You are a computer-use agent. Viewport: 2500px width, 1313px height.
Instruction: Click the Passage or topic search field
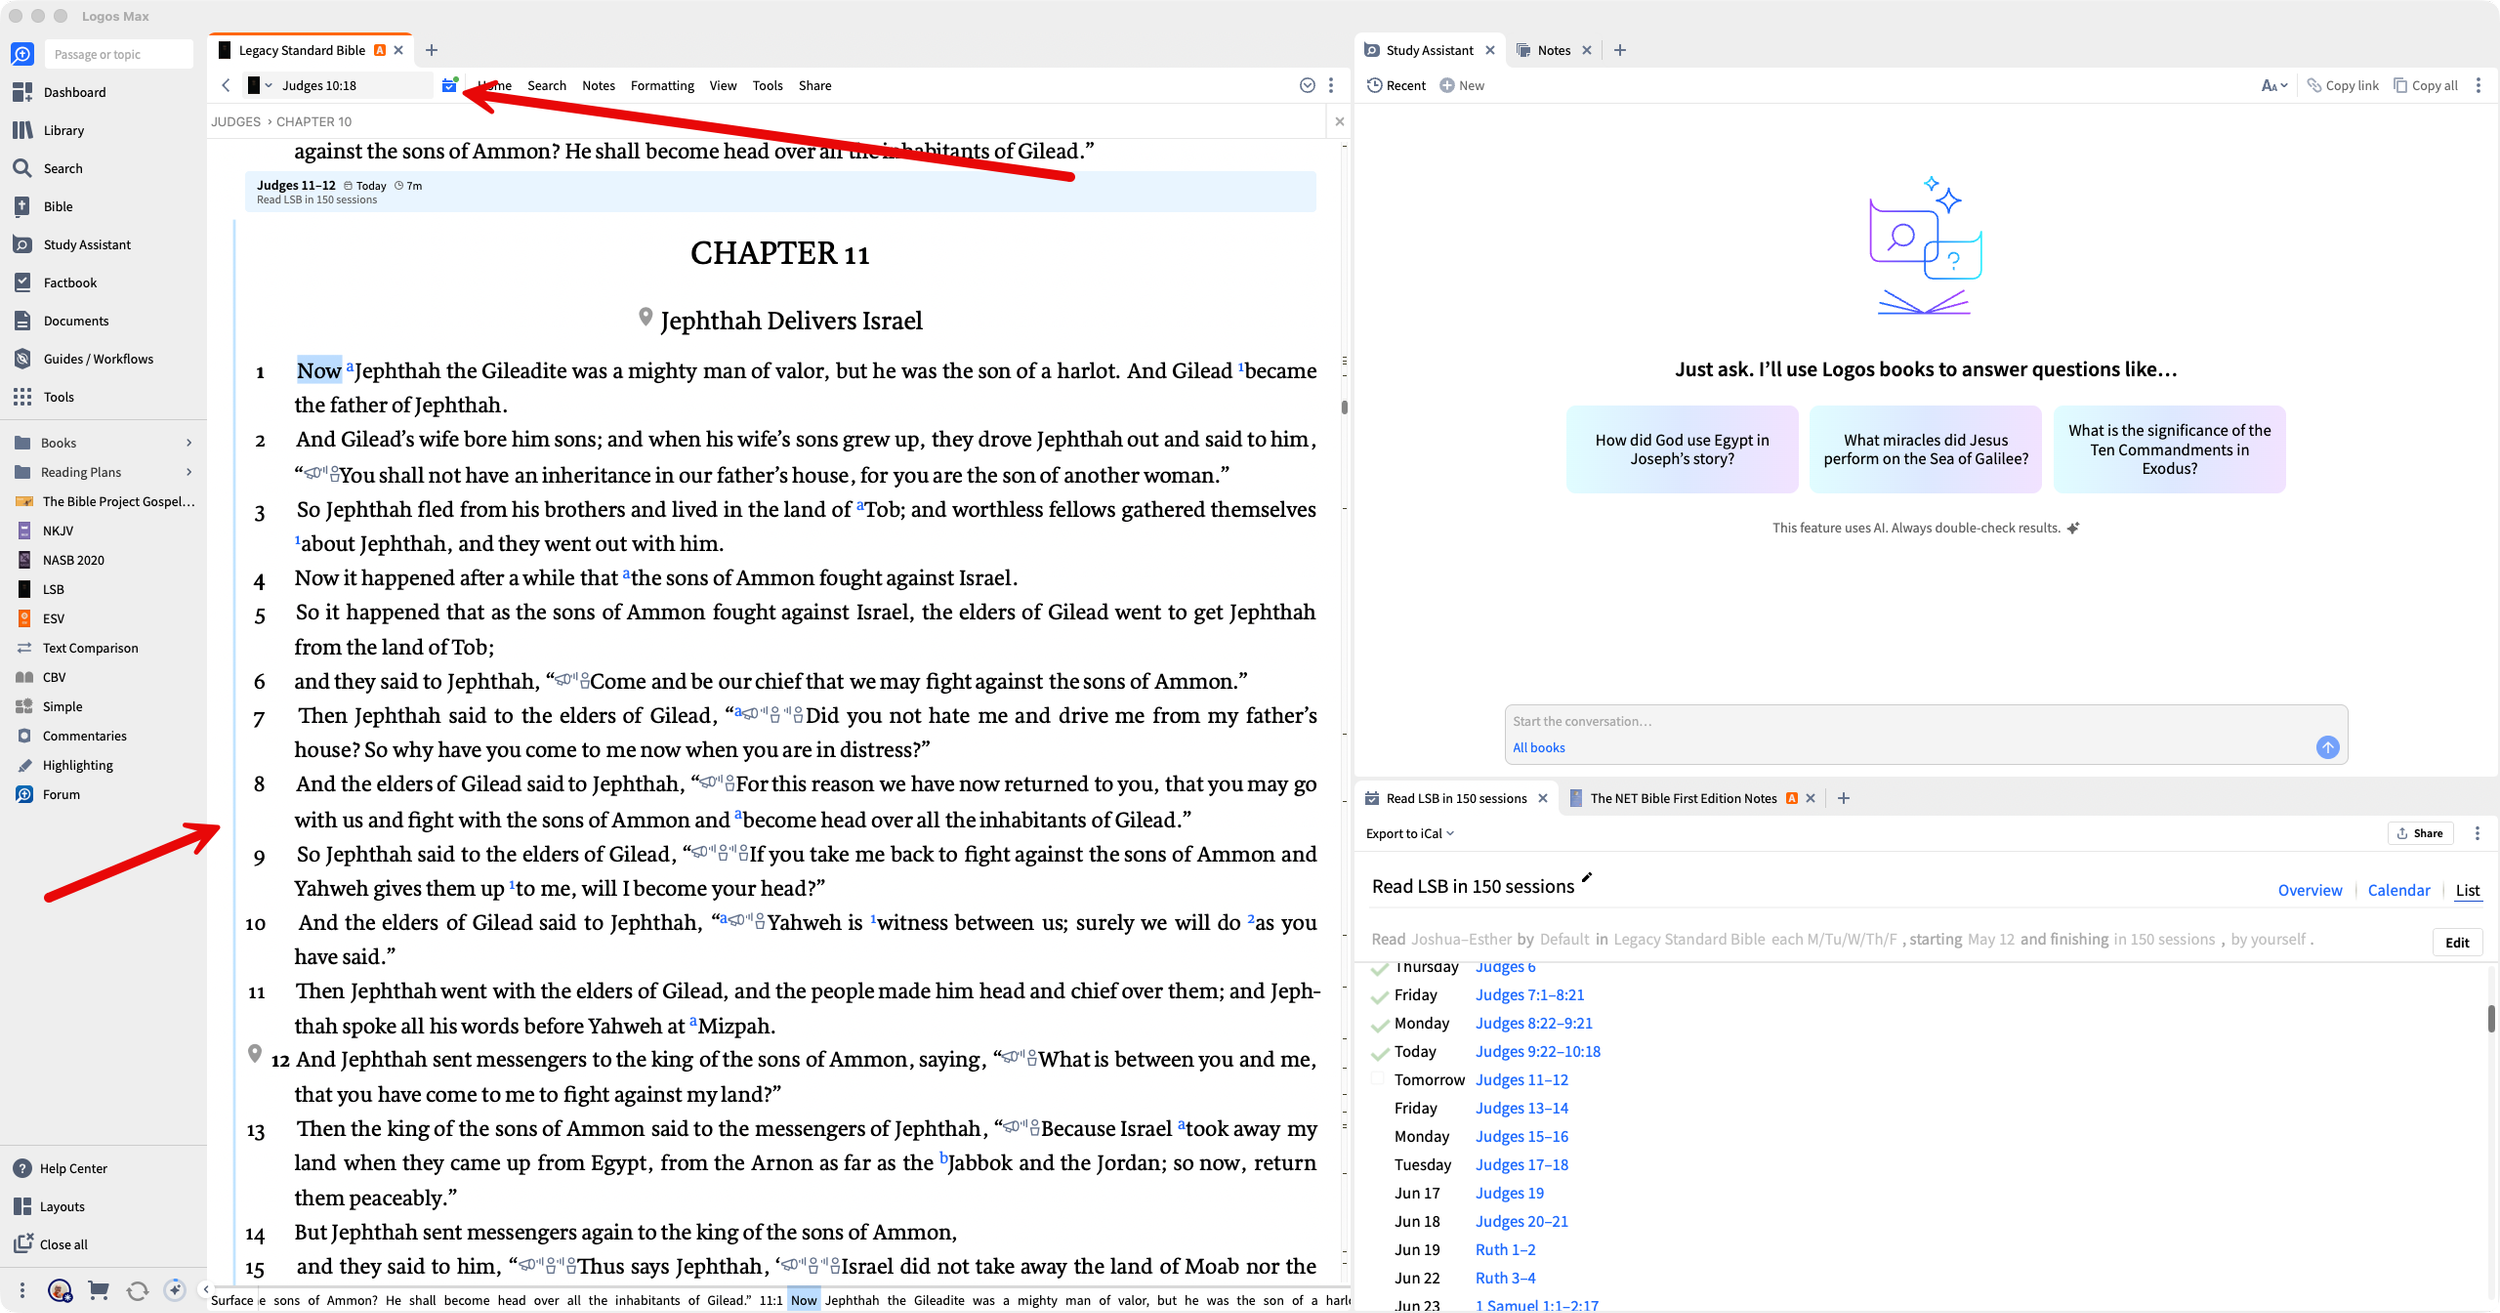point(118,54)
